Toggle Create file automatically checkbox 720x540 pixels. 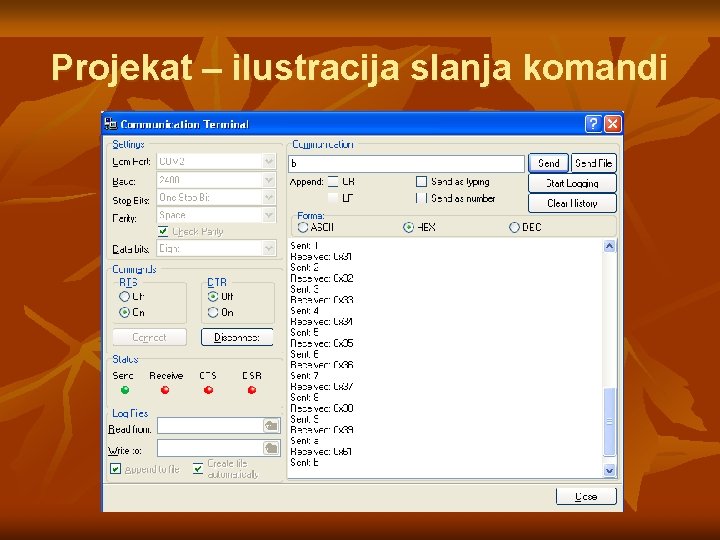click(198, 468)
